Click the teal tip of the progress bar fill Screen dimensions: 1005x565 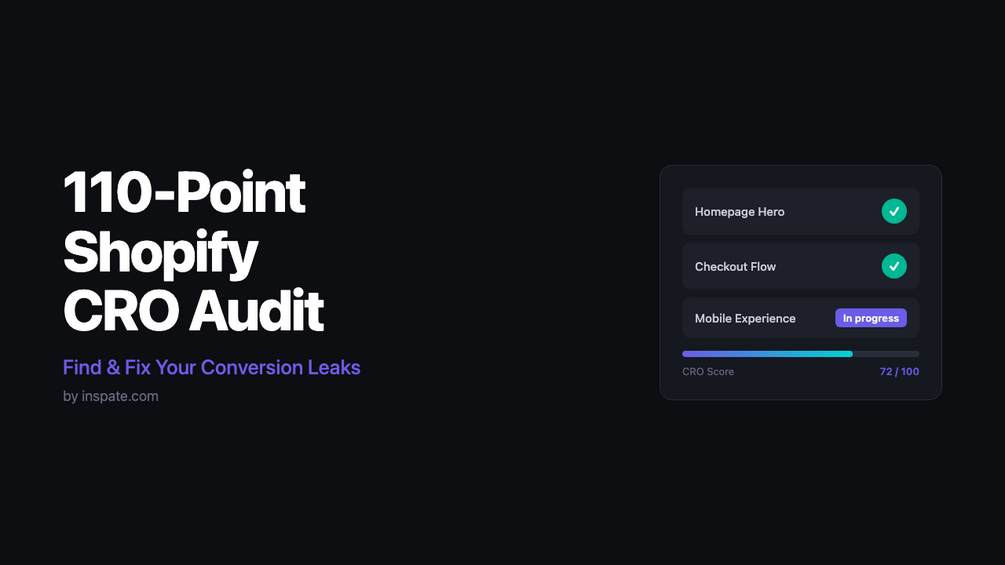843,354
